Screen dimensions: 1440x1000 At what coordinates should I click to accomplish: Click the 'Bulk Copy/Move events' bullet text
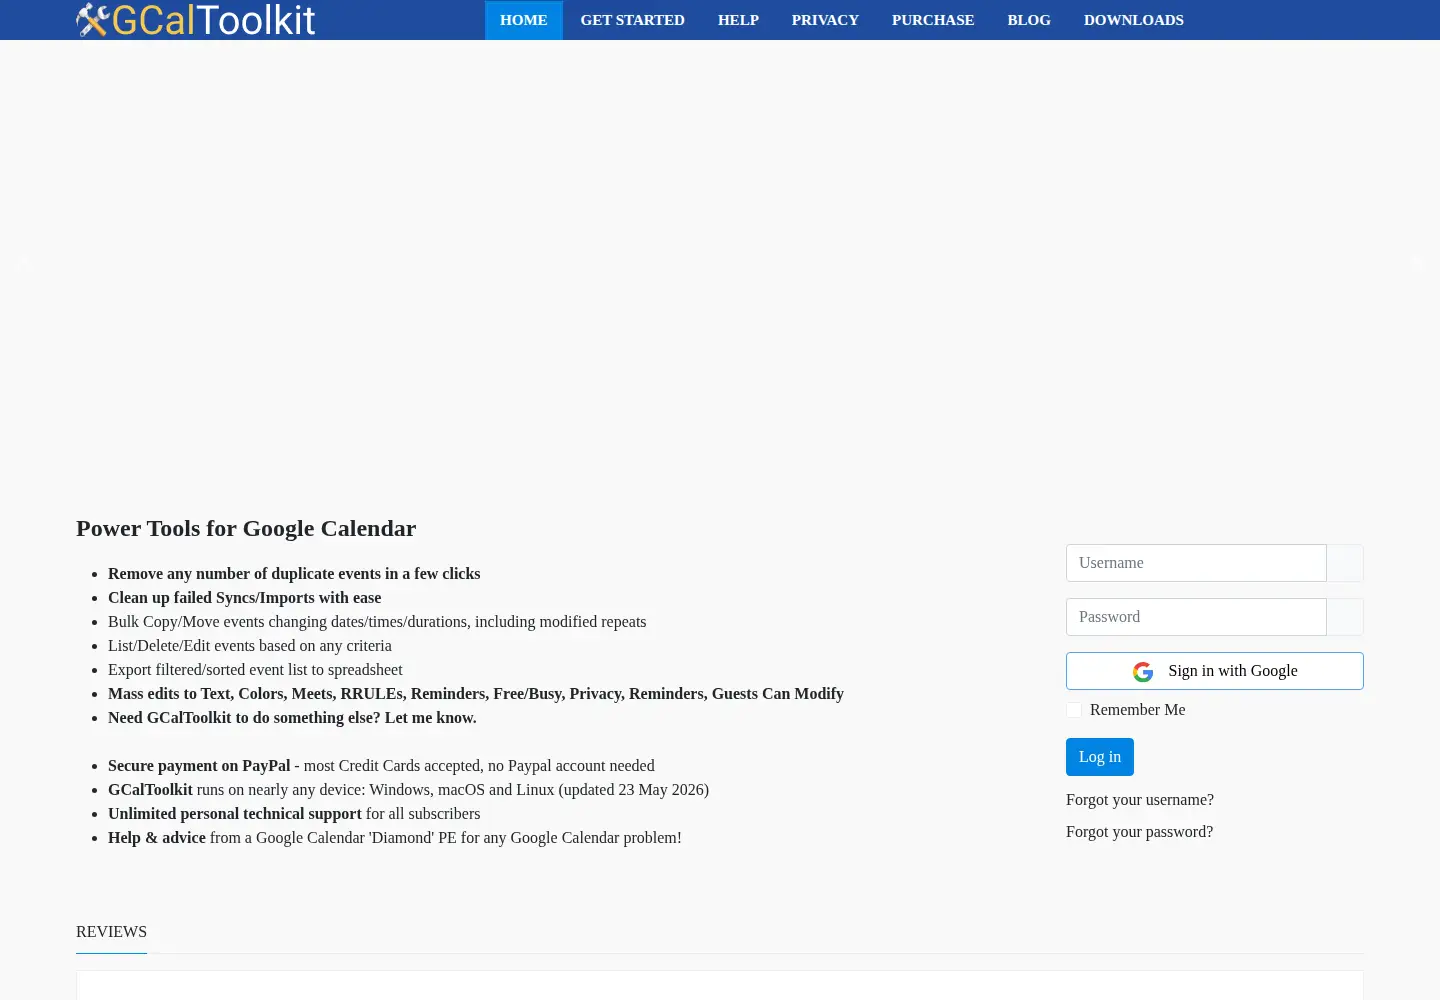click(x=377, y=622)
